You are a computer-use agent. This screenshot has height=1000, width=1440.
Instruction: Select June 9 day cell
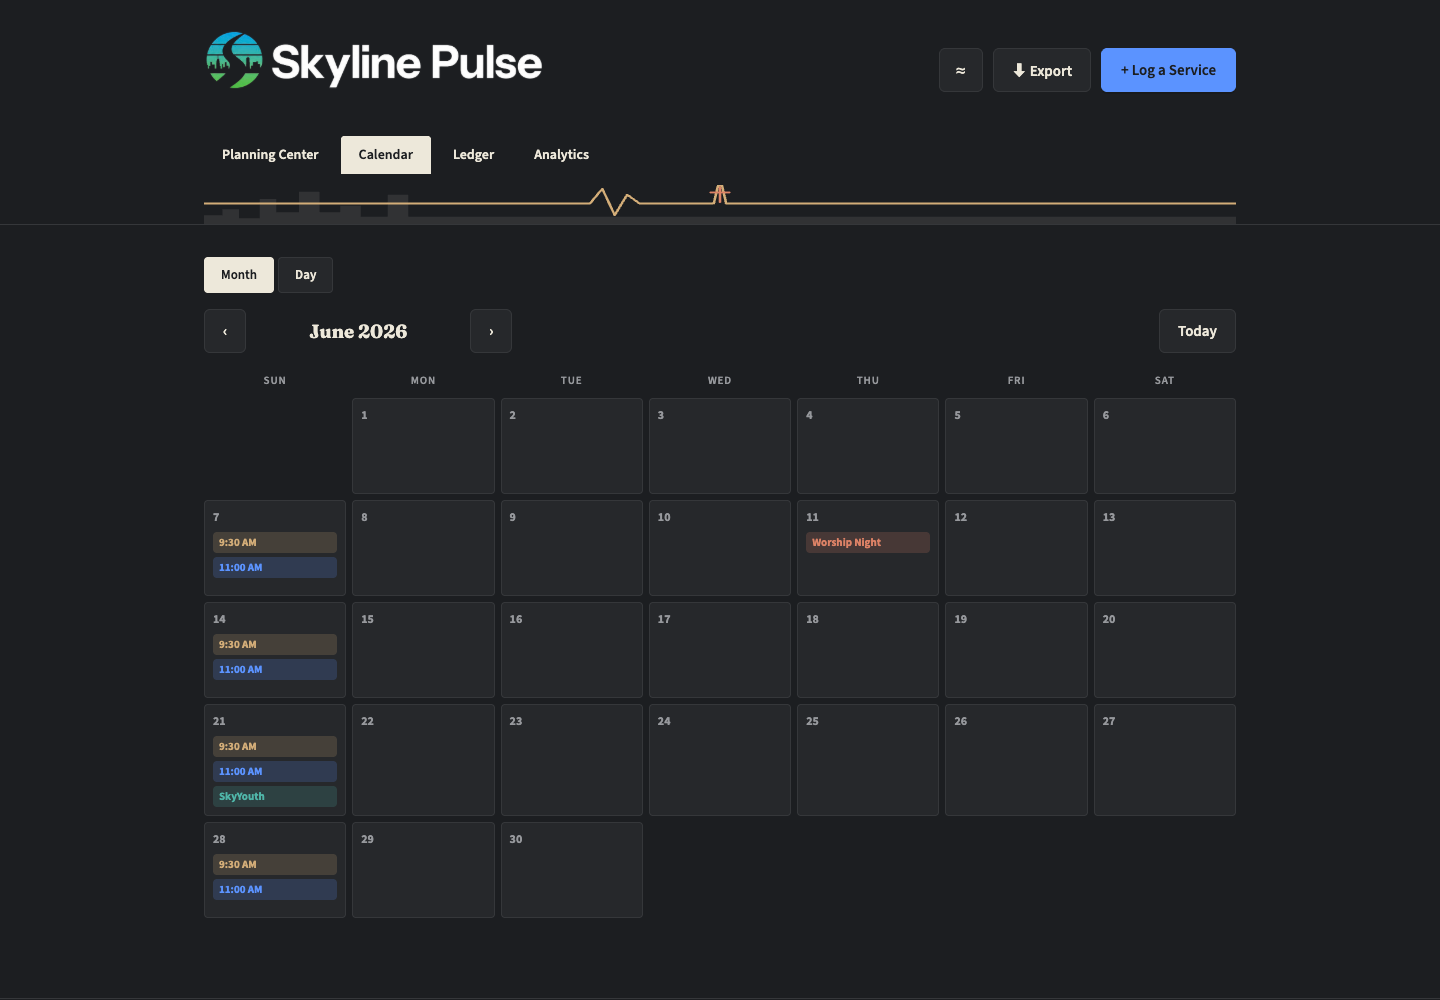tap(572, 548)
